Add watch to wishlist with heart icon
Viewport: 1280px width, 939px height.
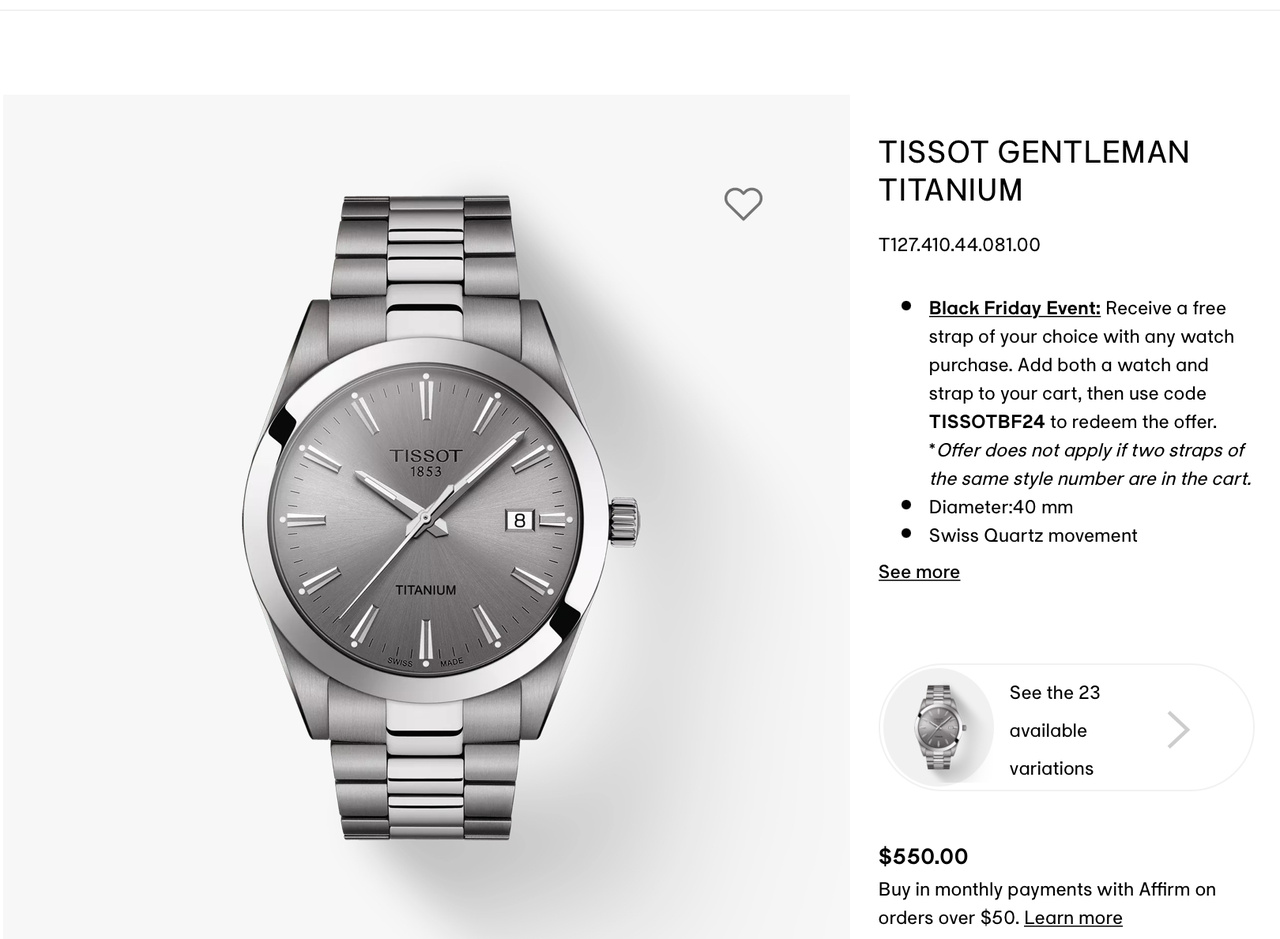coord(743,204)
